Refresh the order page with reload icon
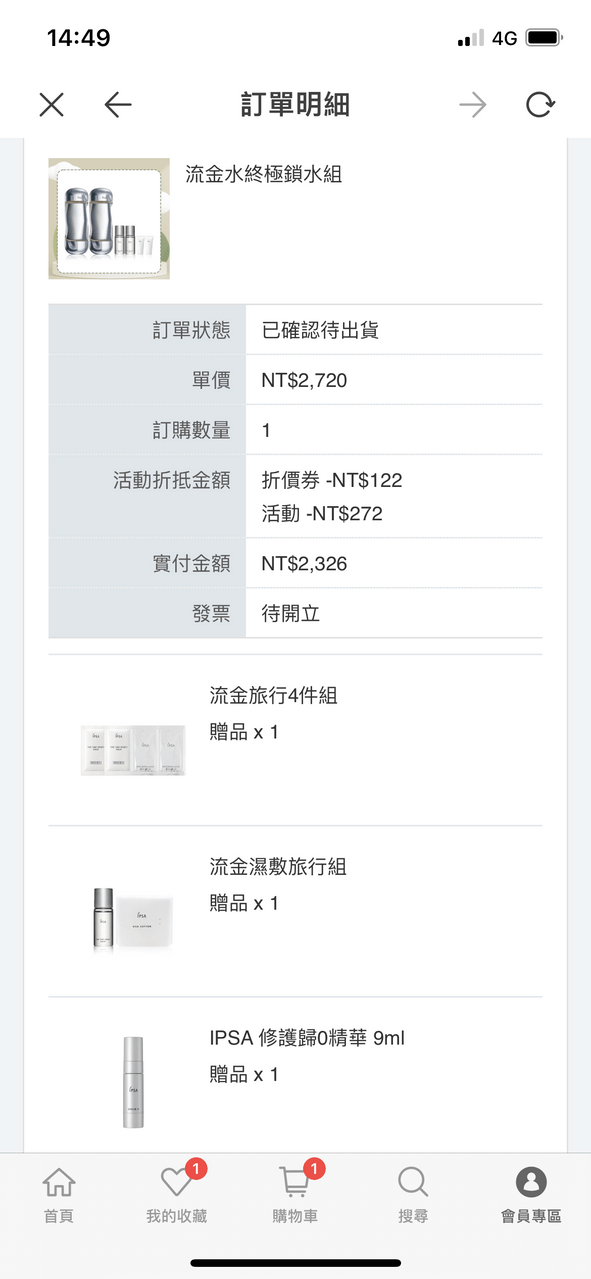591x1279 pixels. pyautogui.click(x=541, y=104)
